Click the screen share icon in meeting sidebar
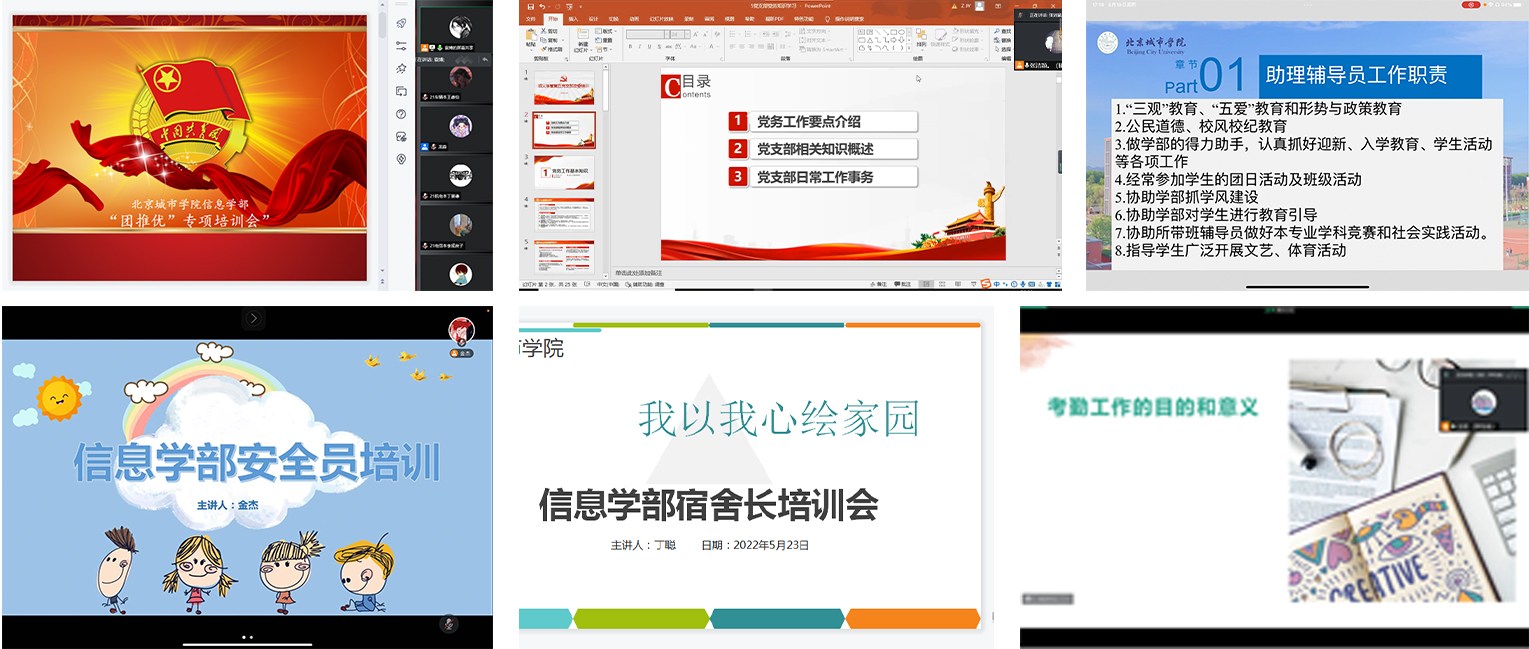This screenshot has height=649, width=1529. pos(401,91)
